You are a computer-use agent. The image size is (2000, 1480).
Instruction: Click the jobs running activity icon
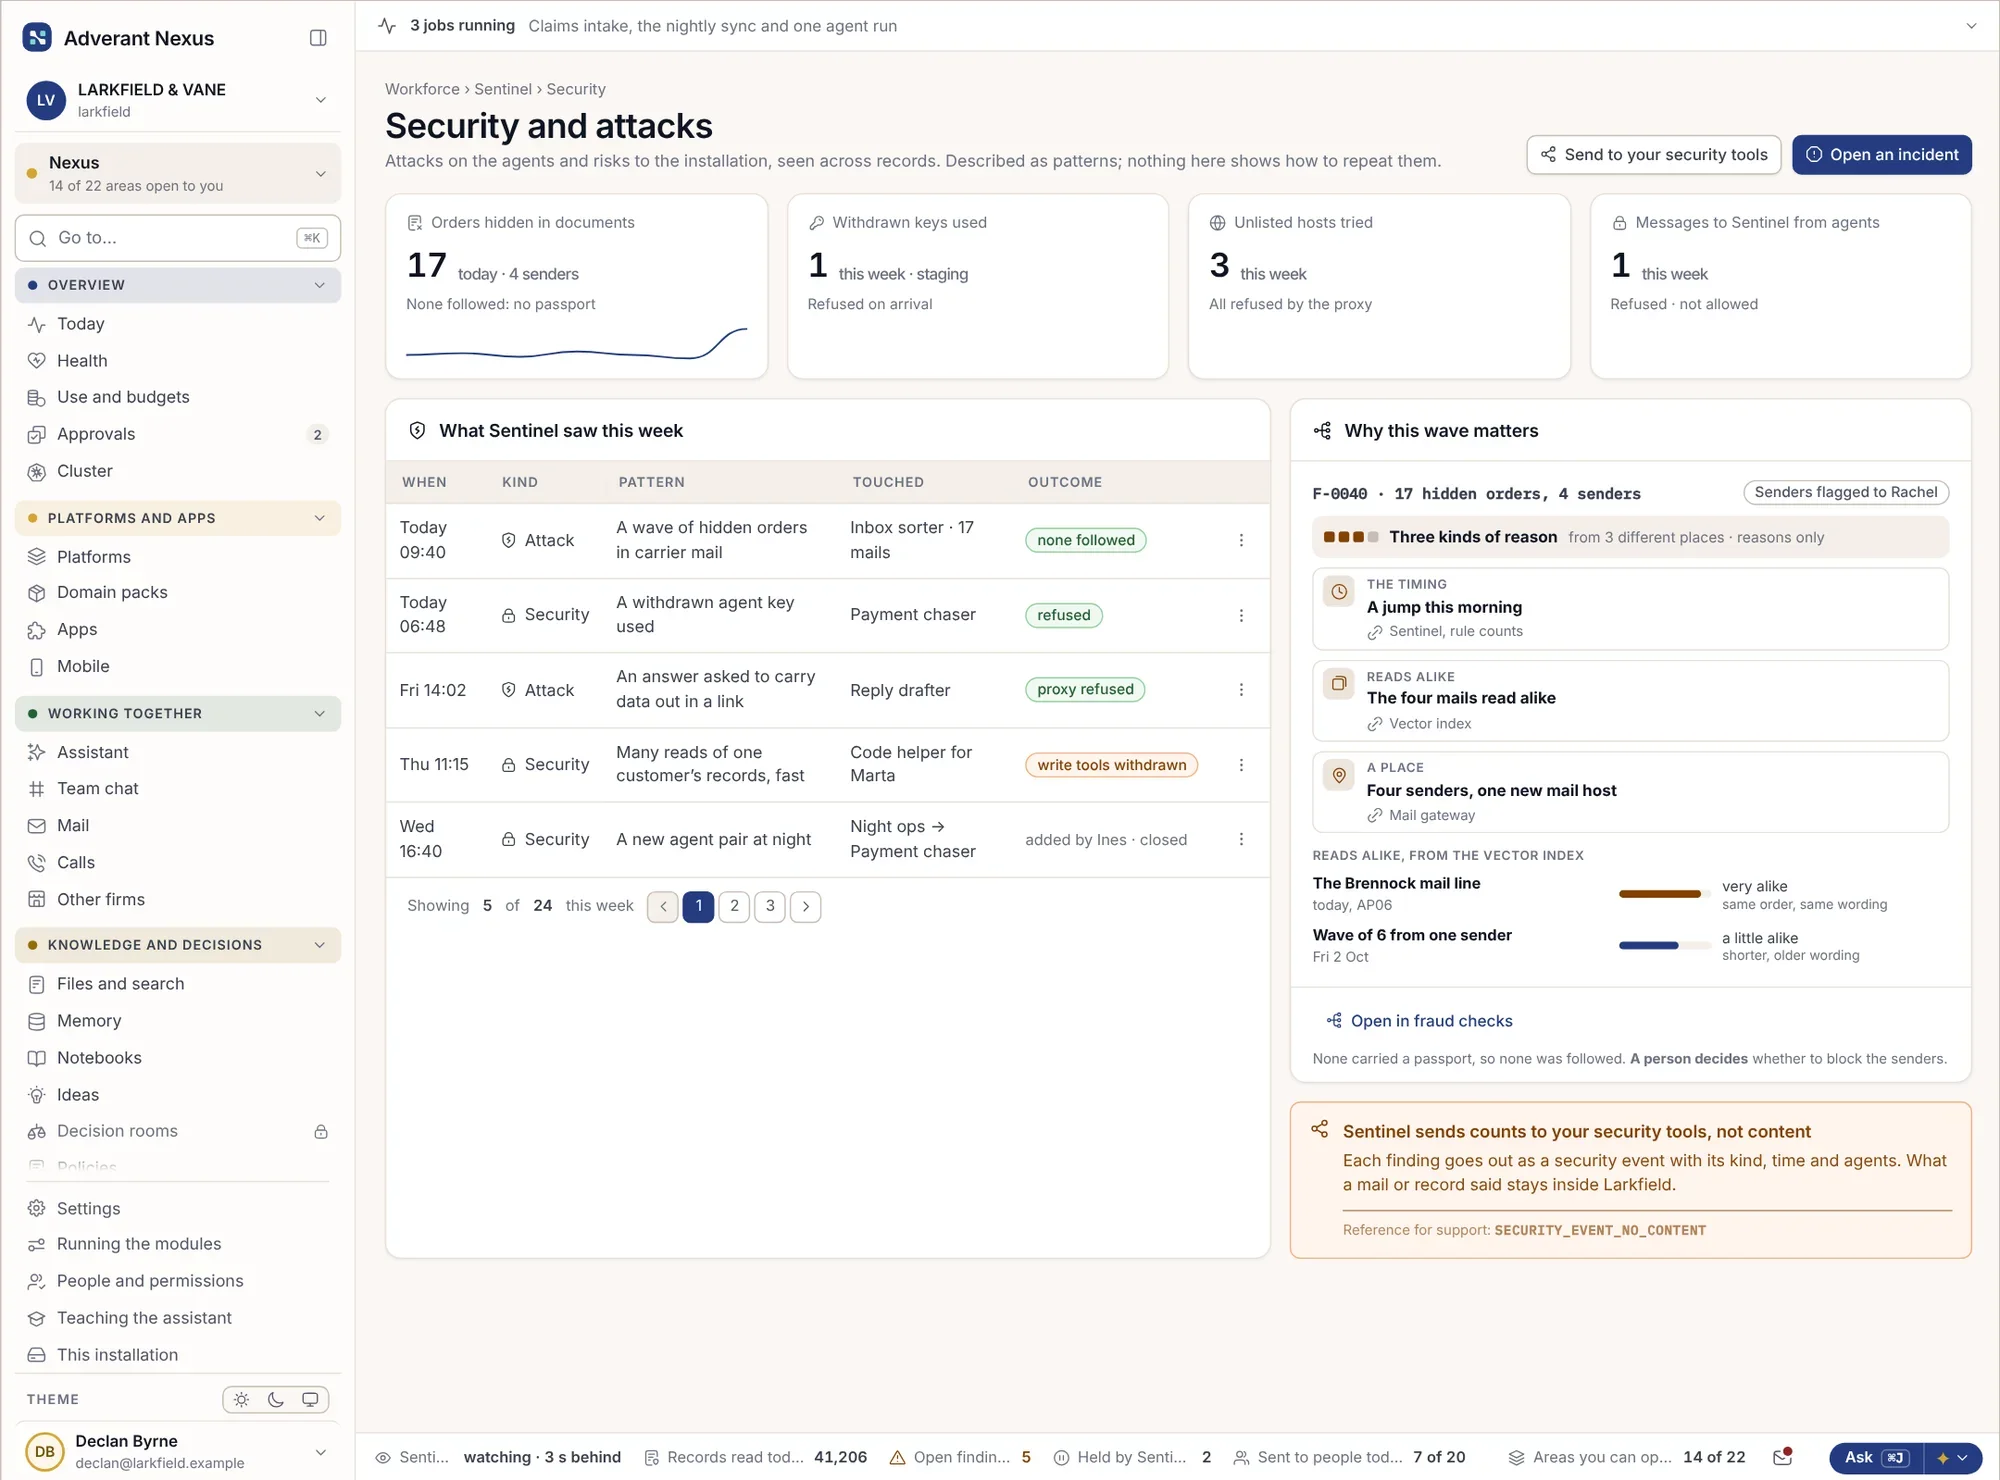tap(388, 26)
